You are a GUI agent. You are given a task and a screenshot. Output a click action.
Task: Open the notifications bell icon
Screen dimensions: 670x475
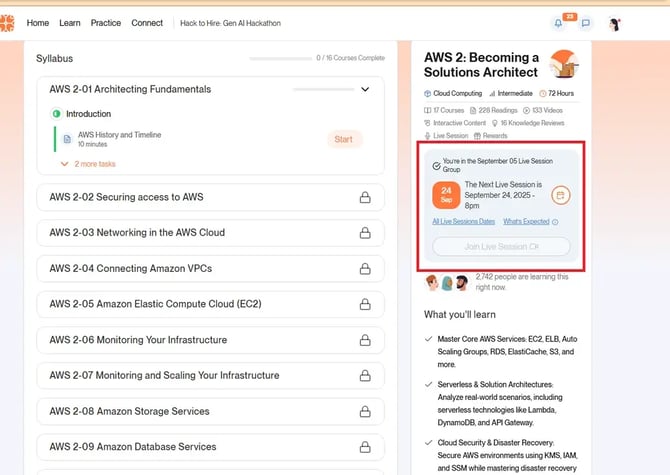(558, 23)
